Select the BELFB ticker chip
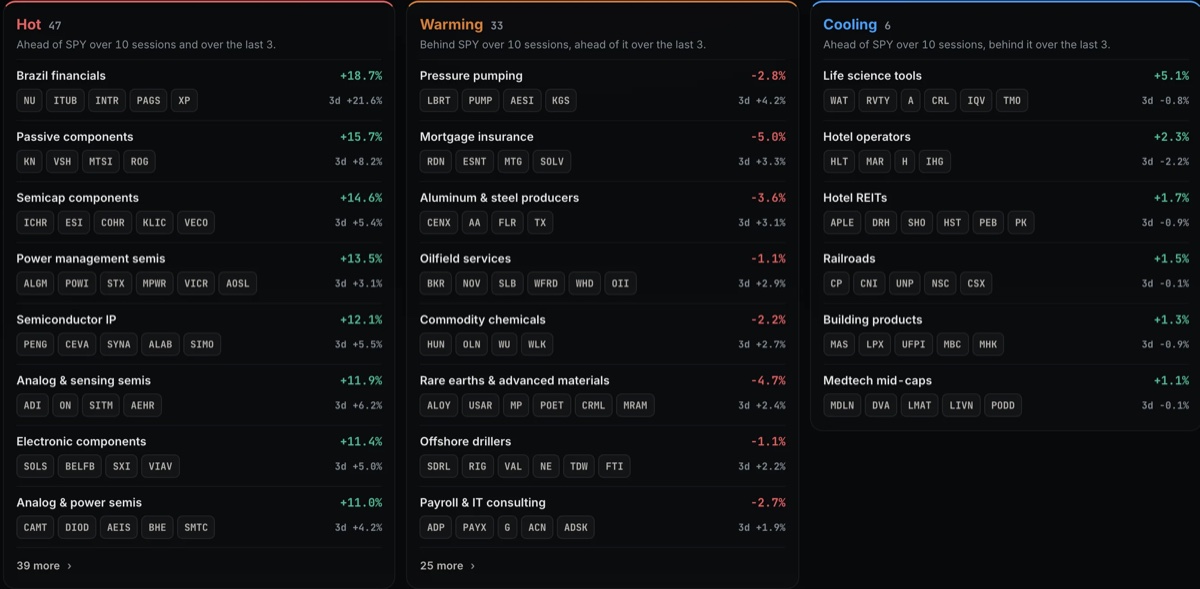Viewport: 1200px width, 589px height. tap(80, 467)
